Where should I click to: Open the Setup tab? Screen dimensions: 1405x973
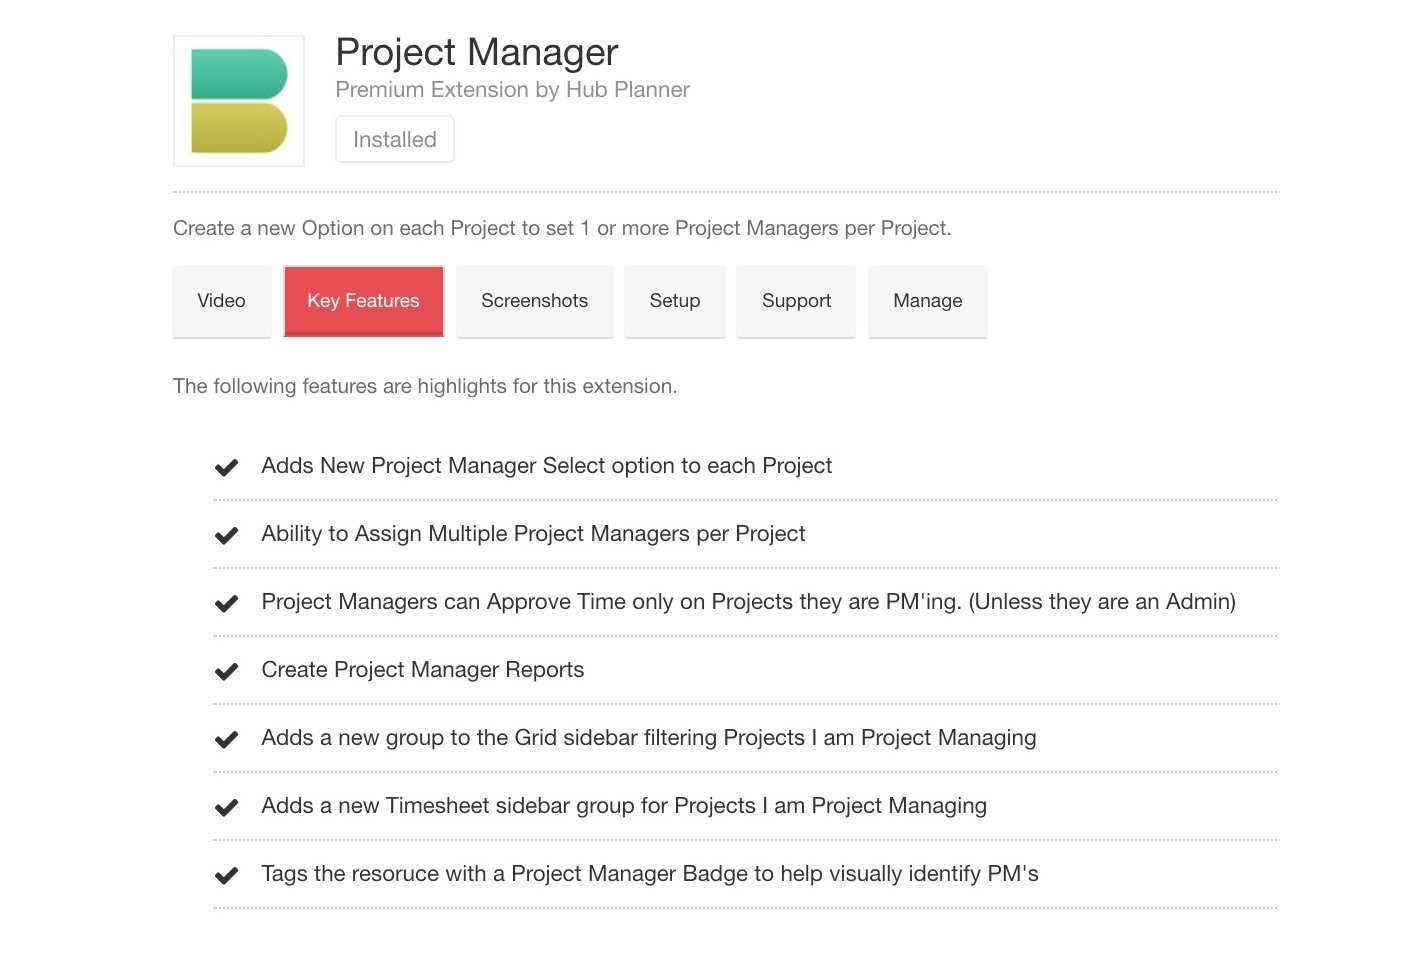675,301
